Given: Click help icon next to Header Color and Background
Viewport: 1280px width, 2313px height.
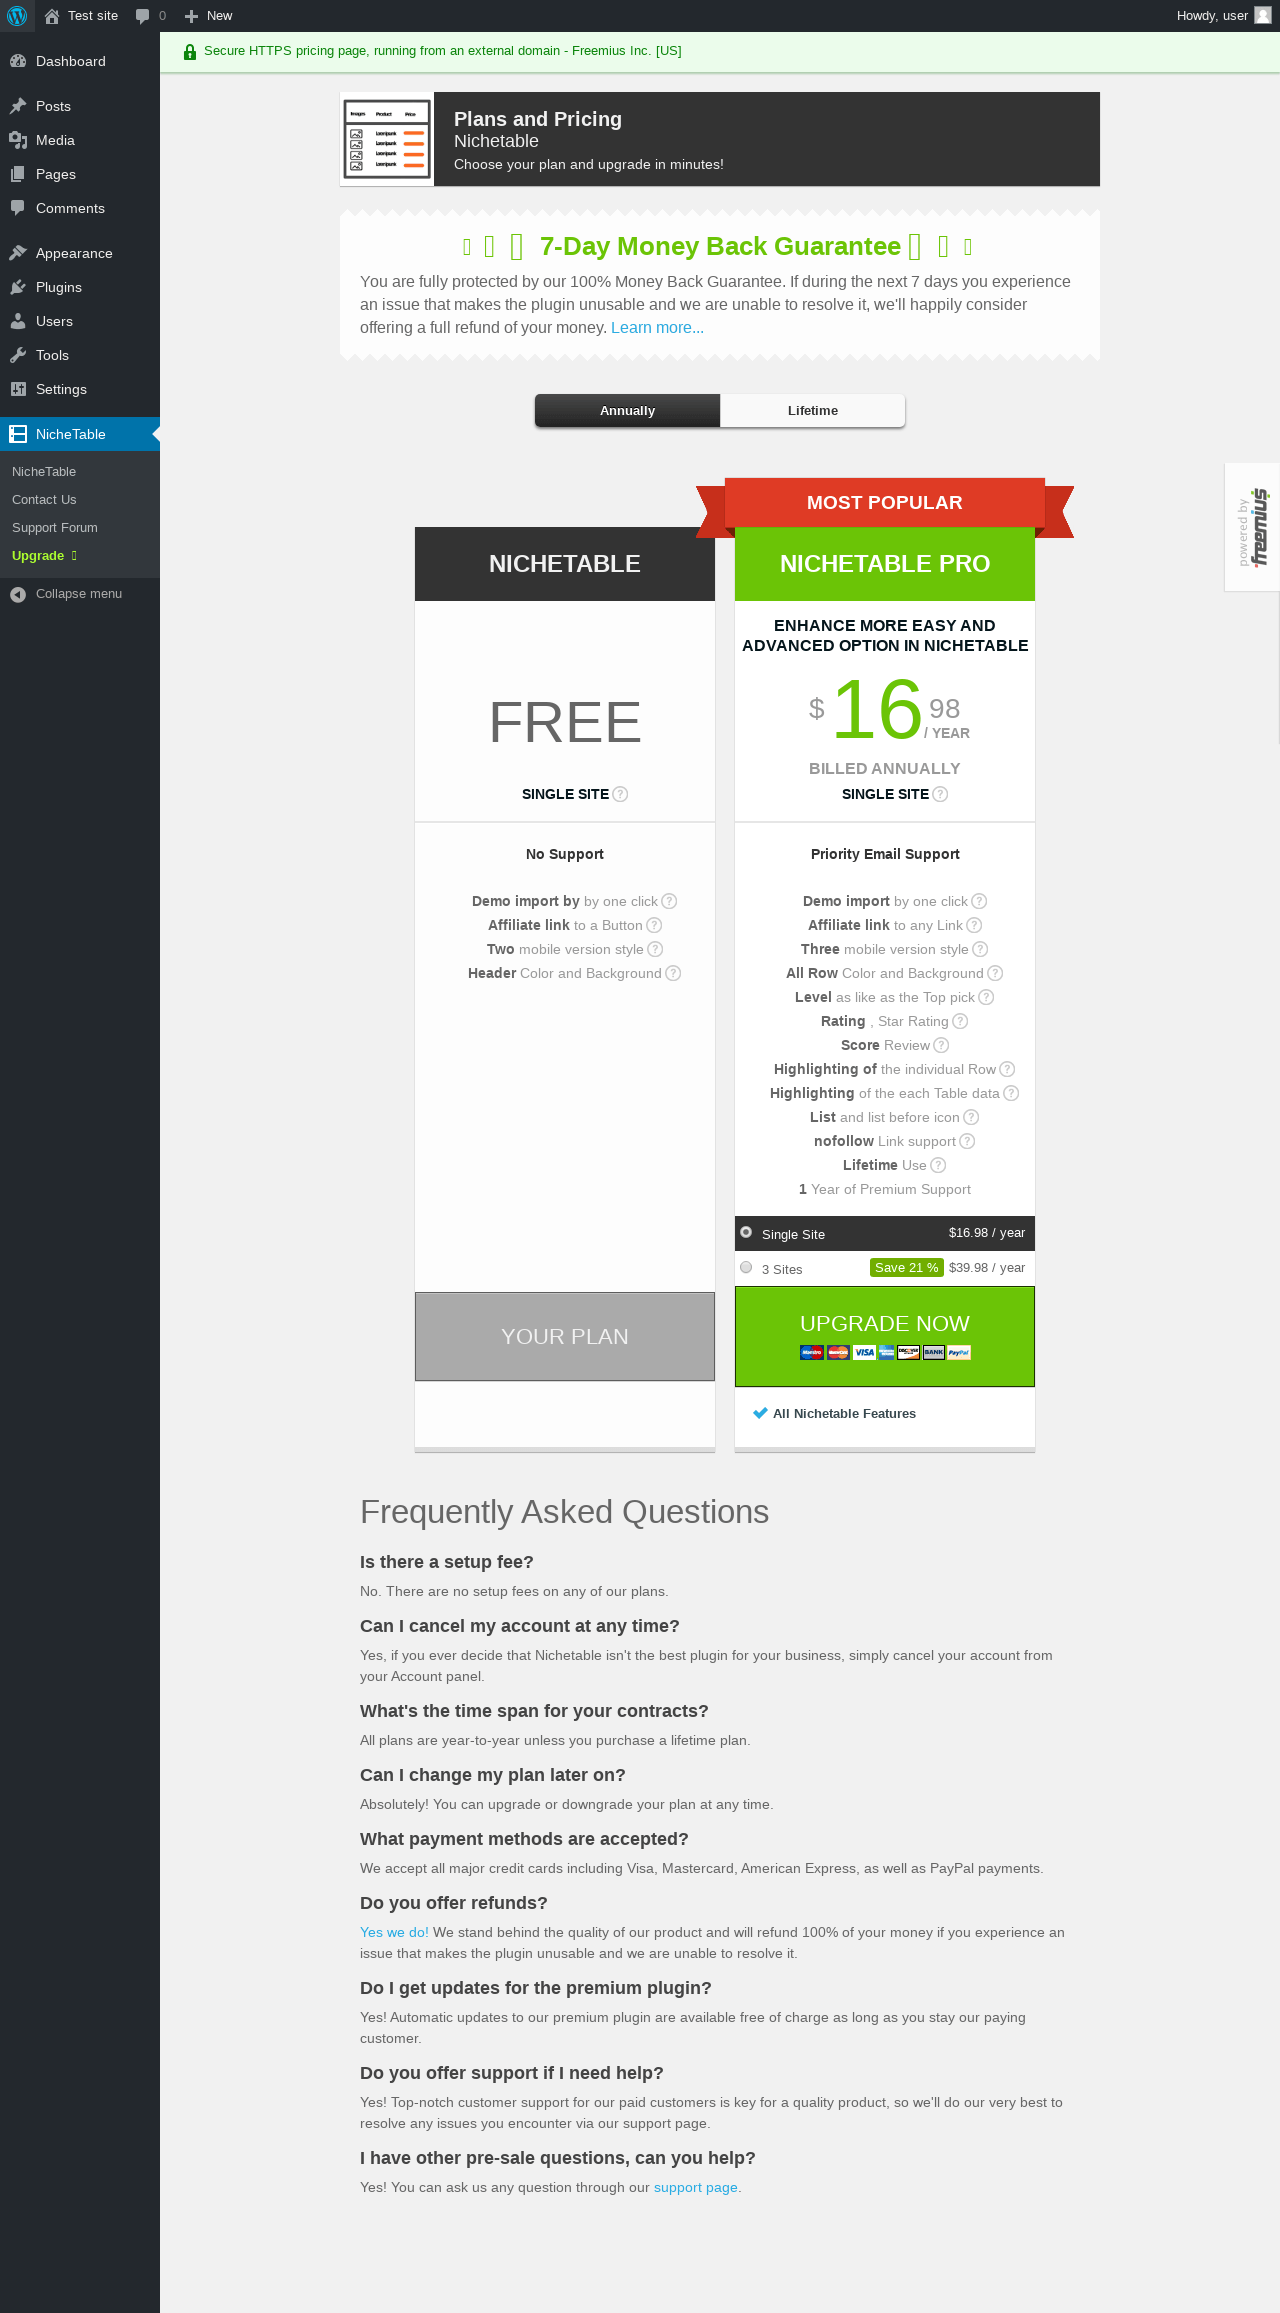Looking at the screenshot, I should pyautogui.click(x=673, y=973).
